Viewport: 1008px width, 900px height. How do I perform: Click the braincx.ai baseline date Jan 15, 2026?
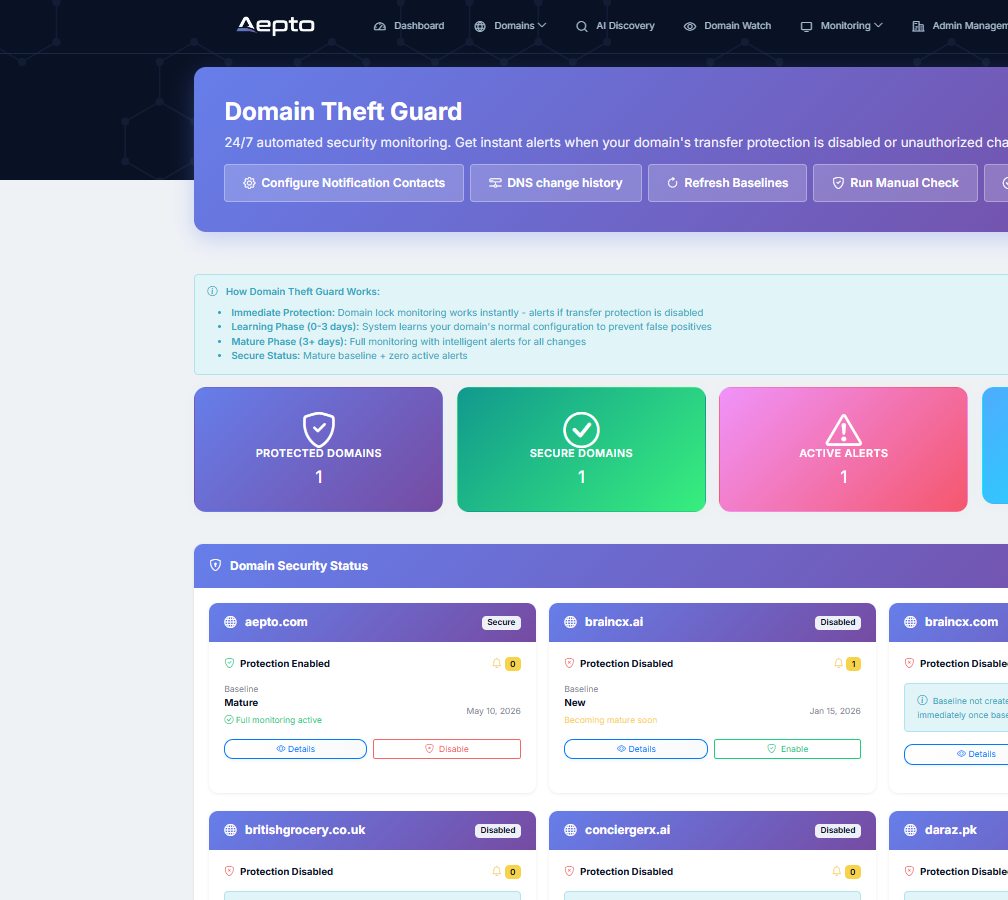click(835, 711)
